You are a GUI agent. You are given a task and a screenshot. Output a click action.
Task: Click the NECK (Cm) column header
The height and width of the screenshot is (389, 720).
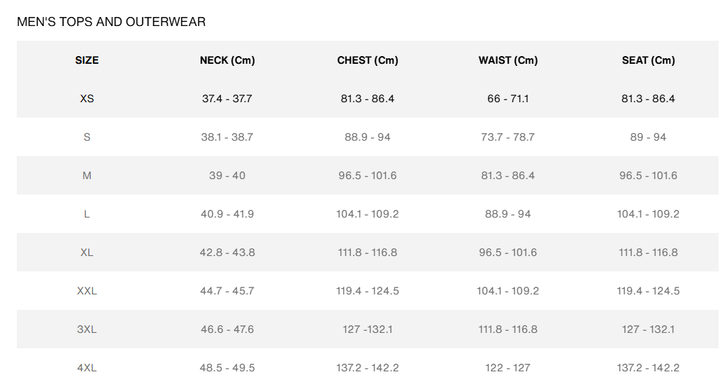tap(227, 60)
